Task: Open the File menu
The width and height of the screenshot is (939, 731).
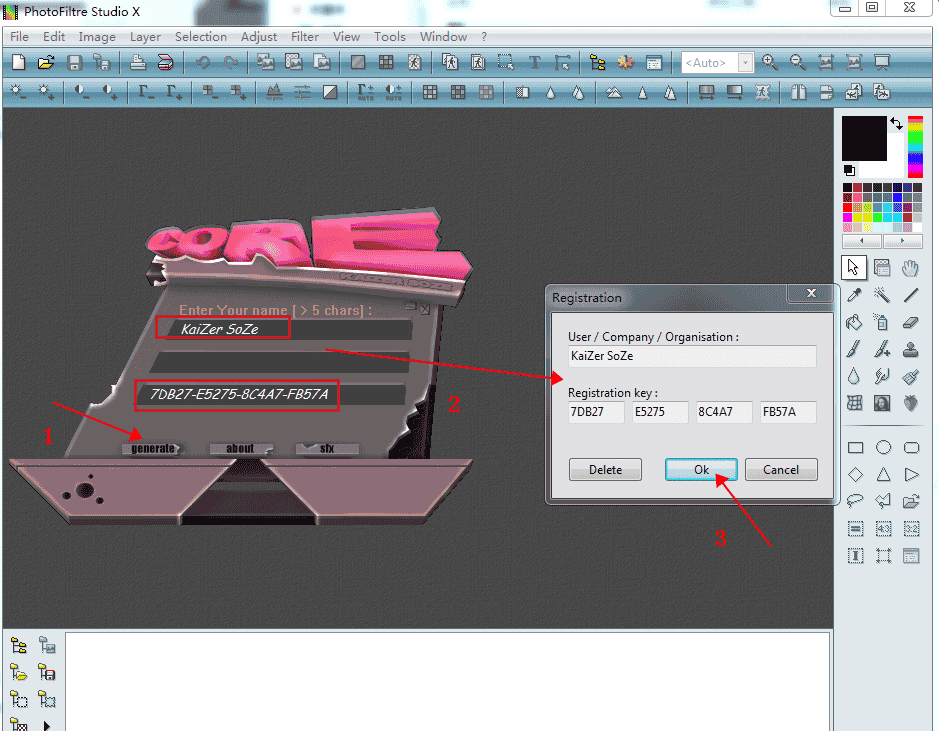Action: tap(19, 37)
